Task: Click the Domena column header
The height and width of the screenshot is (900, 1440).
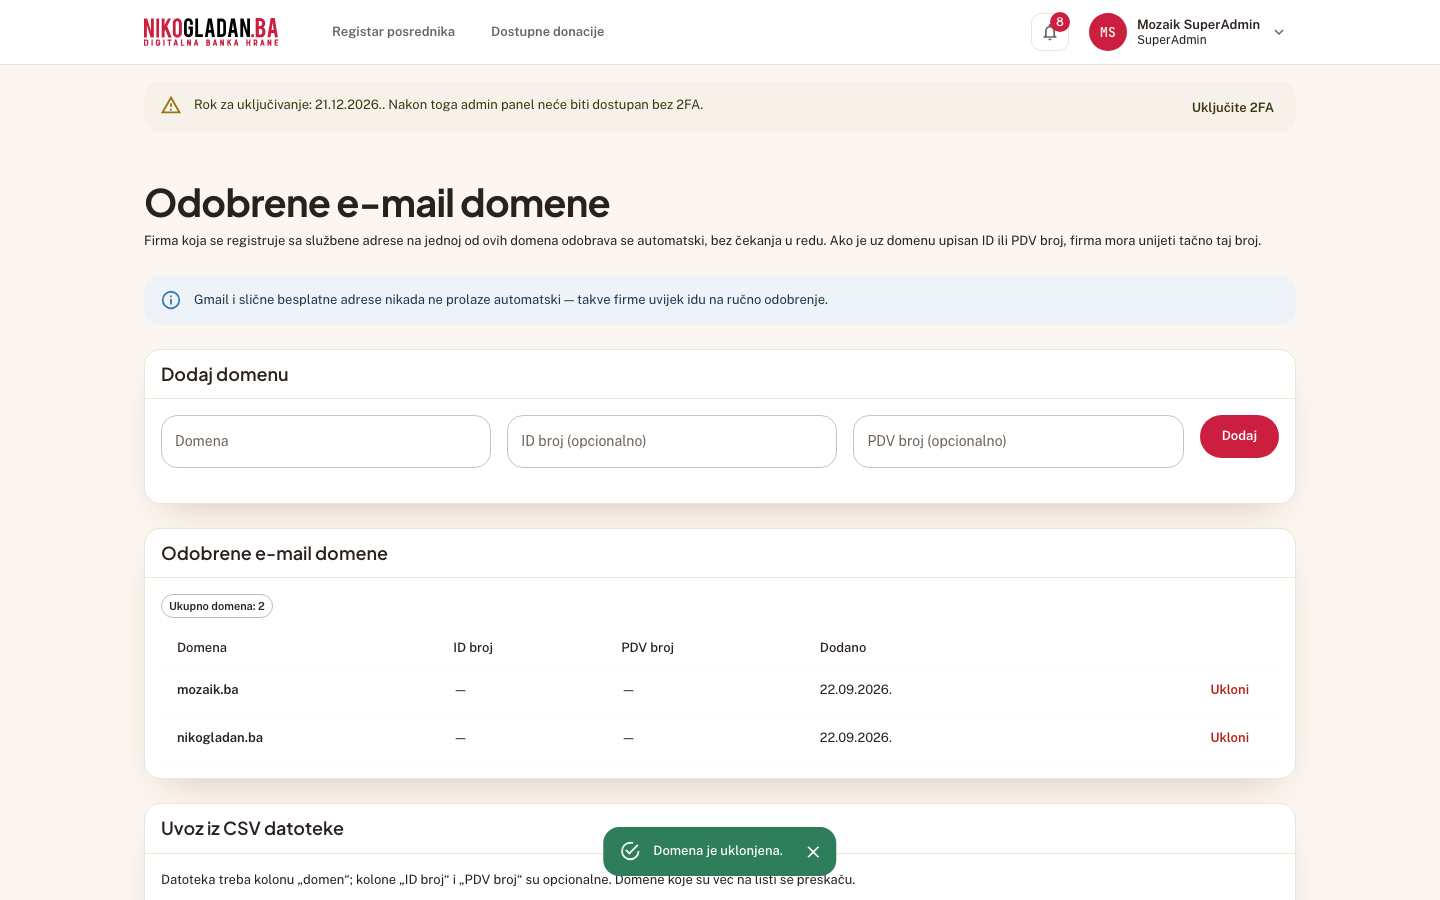Action: 202,647
